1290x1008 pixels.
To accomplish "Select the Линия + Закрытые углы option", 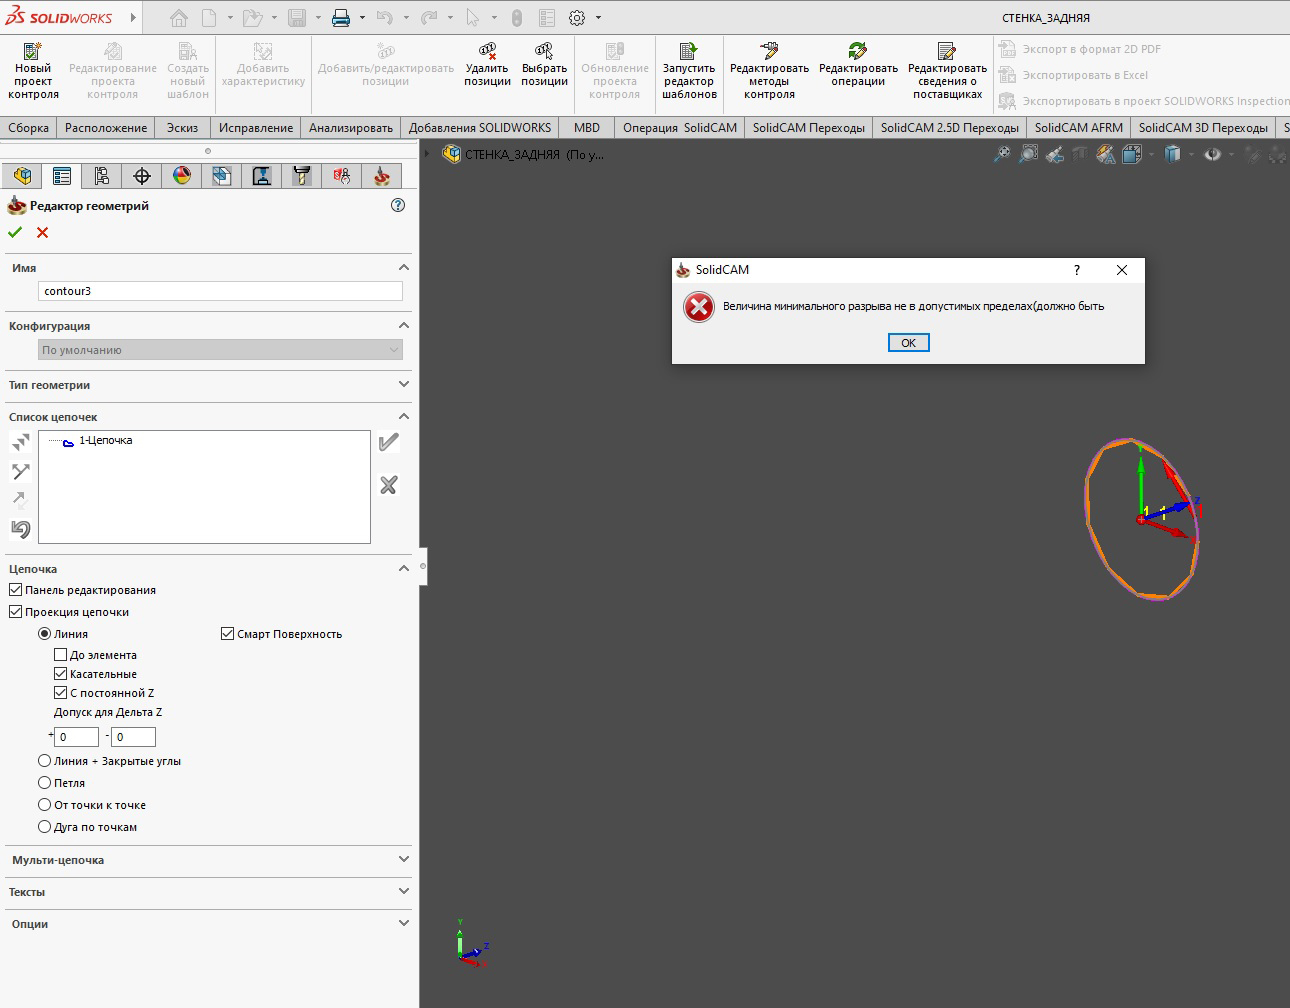I will click(x=44, y=761).
